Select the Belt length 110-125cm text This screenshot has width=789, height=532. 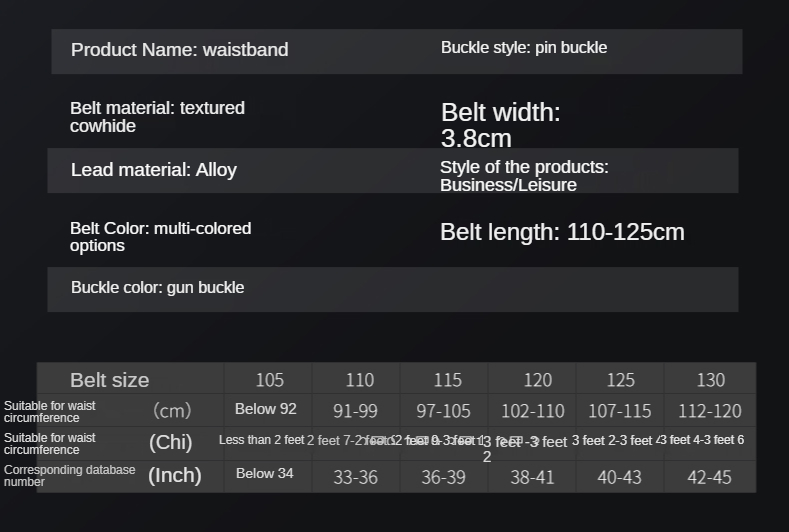point(562,232)
